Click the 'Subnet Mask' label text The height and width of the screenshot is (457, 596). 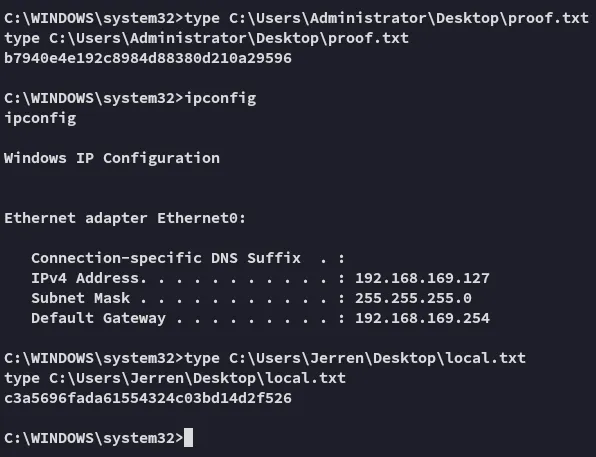coord(81,298)
